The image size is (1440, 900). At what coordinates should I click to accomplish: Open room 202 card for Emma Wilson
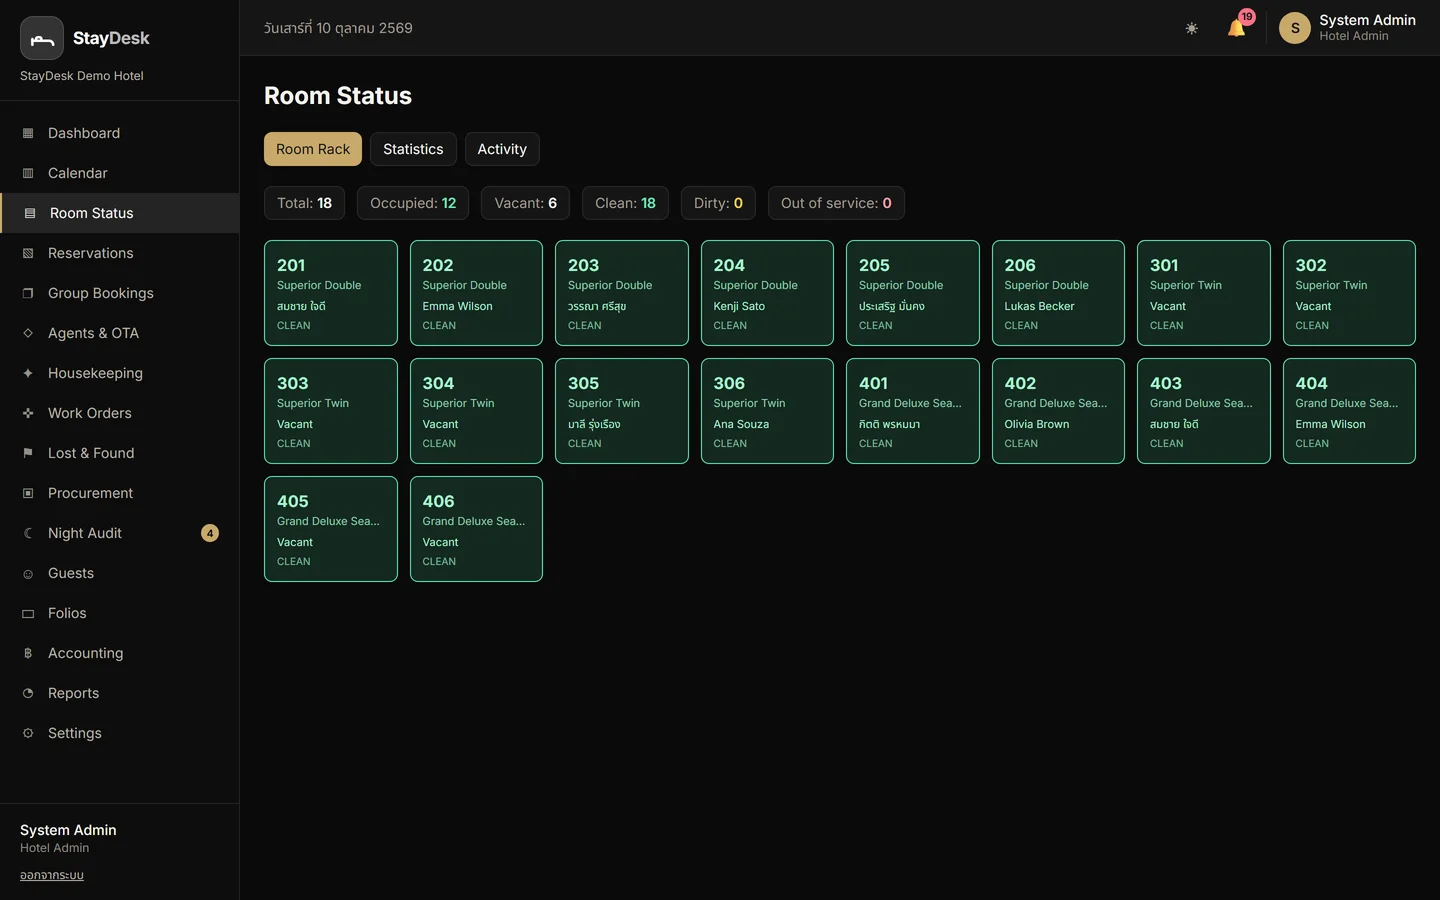pyautogui.click(x=476, y=293)
